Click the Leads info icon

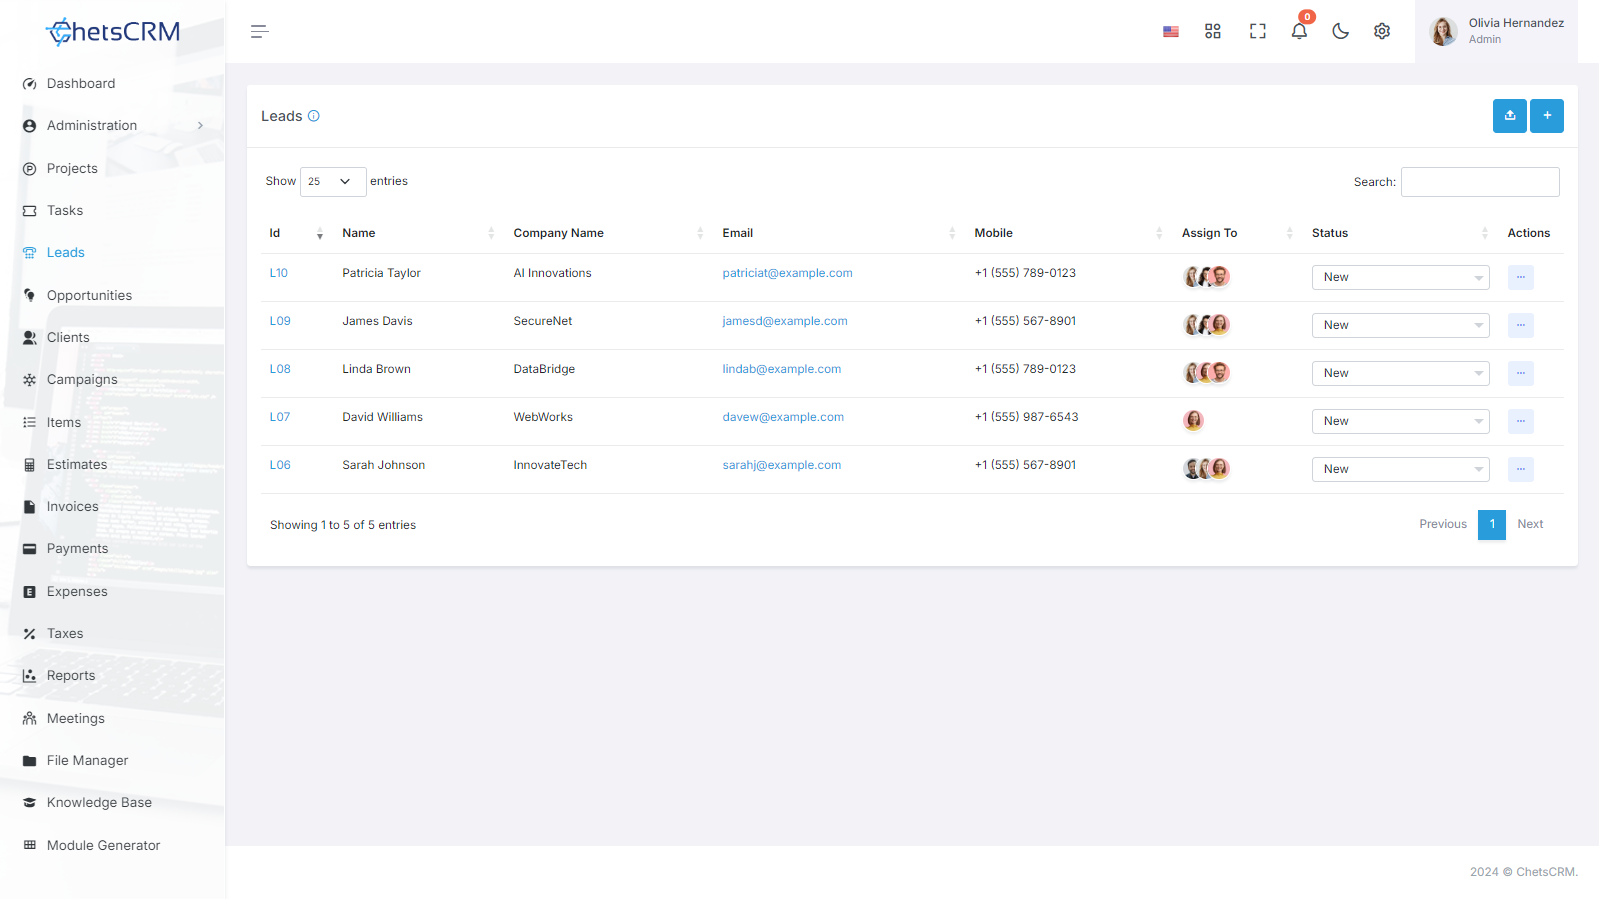[x=314, y=116]
